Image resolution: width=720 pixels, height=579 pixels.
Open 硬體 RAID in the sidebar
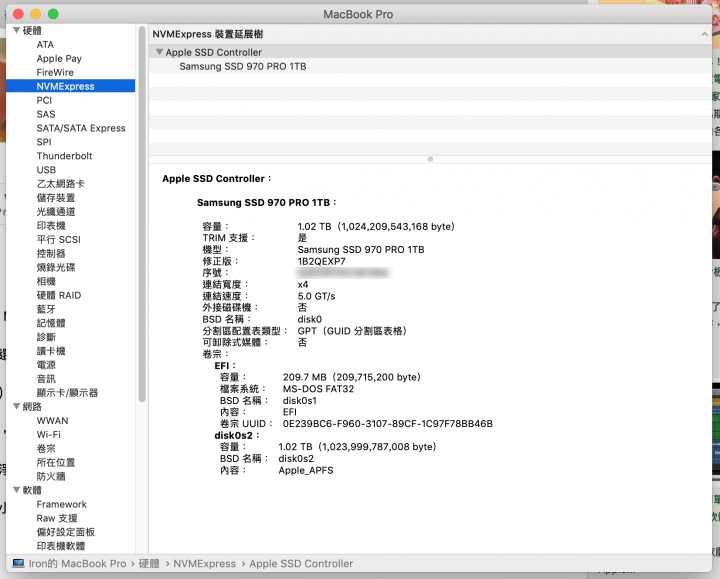pyautogui.click(x=59, y=295)
